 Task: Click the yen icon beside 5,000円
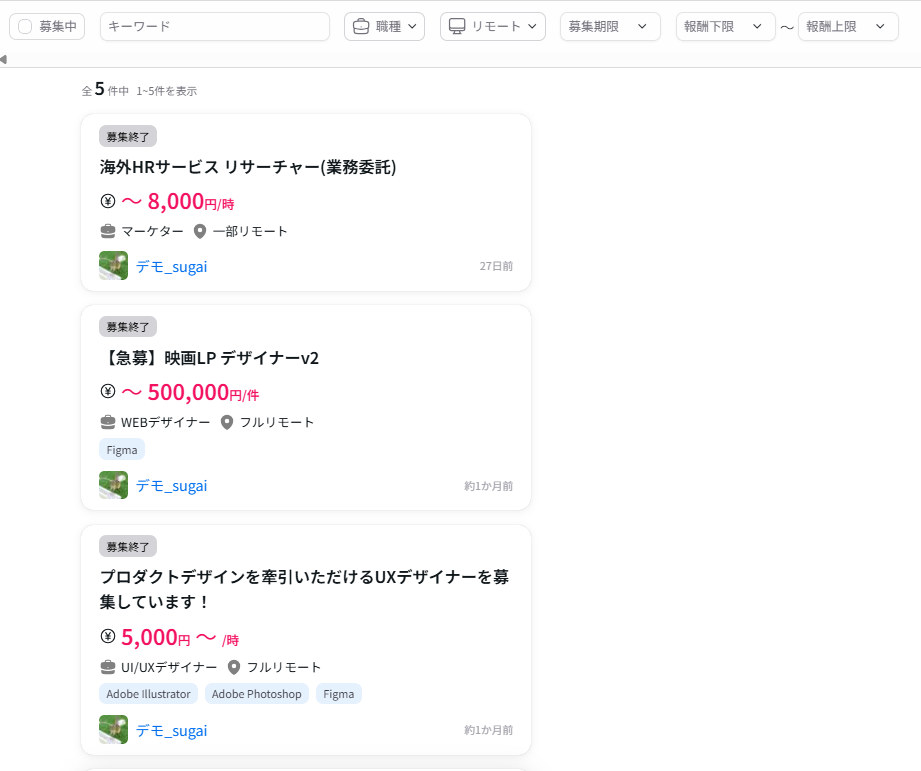click(x=107, y=636)
